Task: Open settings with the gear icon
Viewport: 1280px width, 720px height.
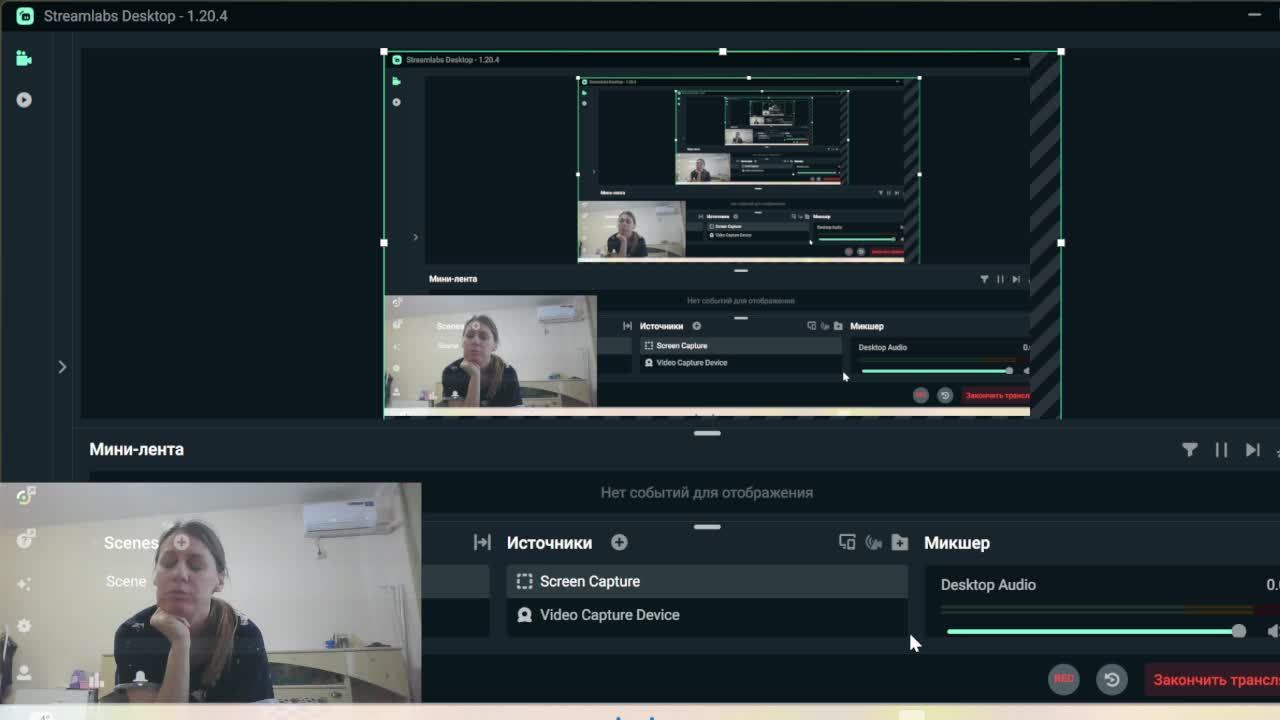Action: [24, 626]
